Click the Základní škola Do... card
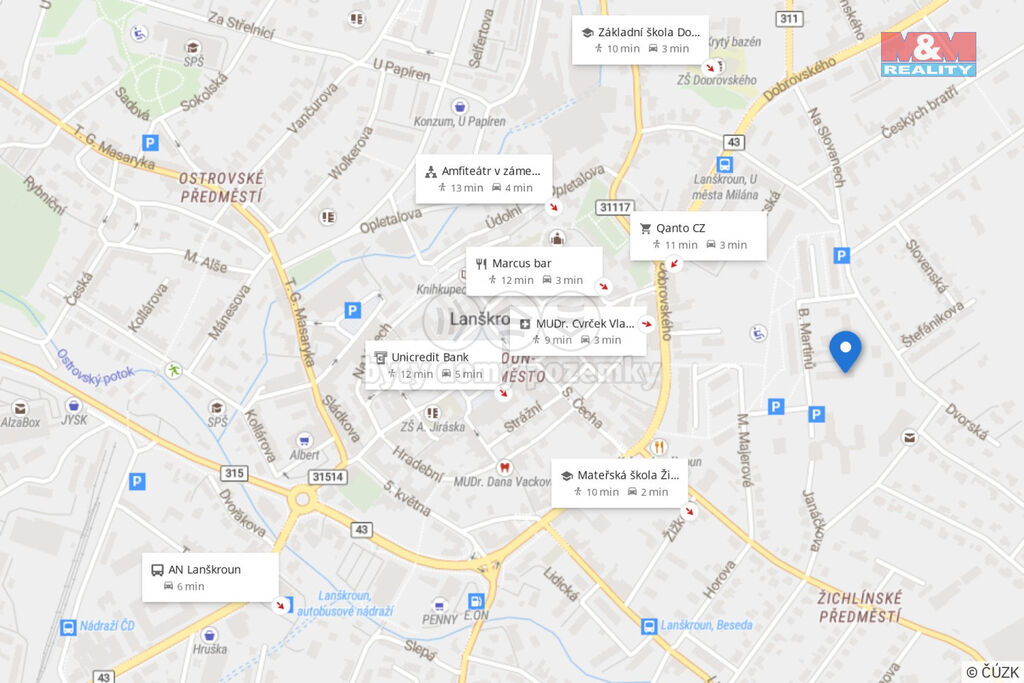Image resolution: width=1024 pixels, height=683 pixels. pos(641,40)
